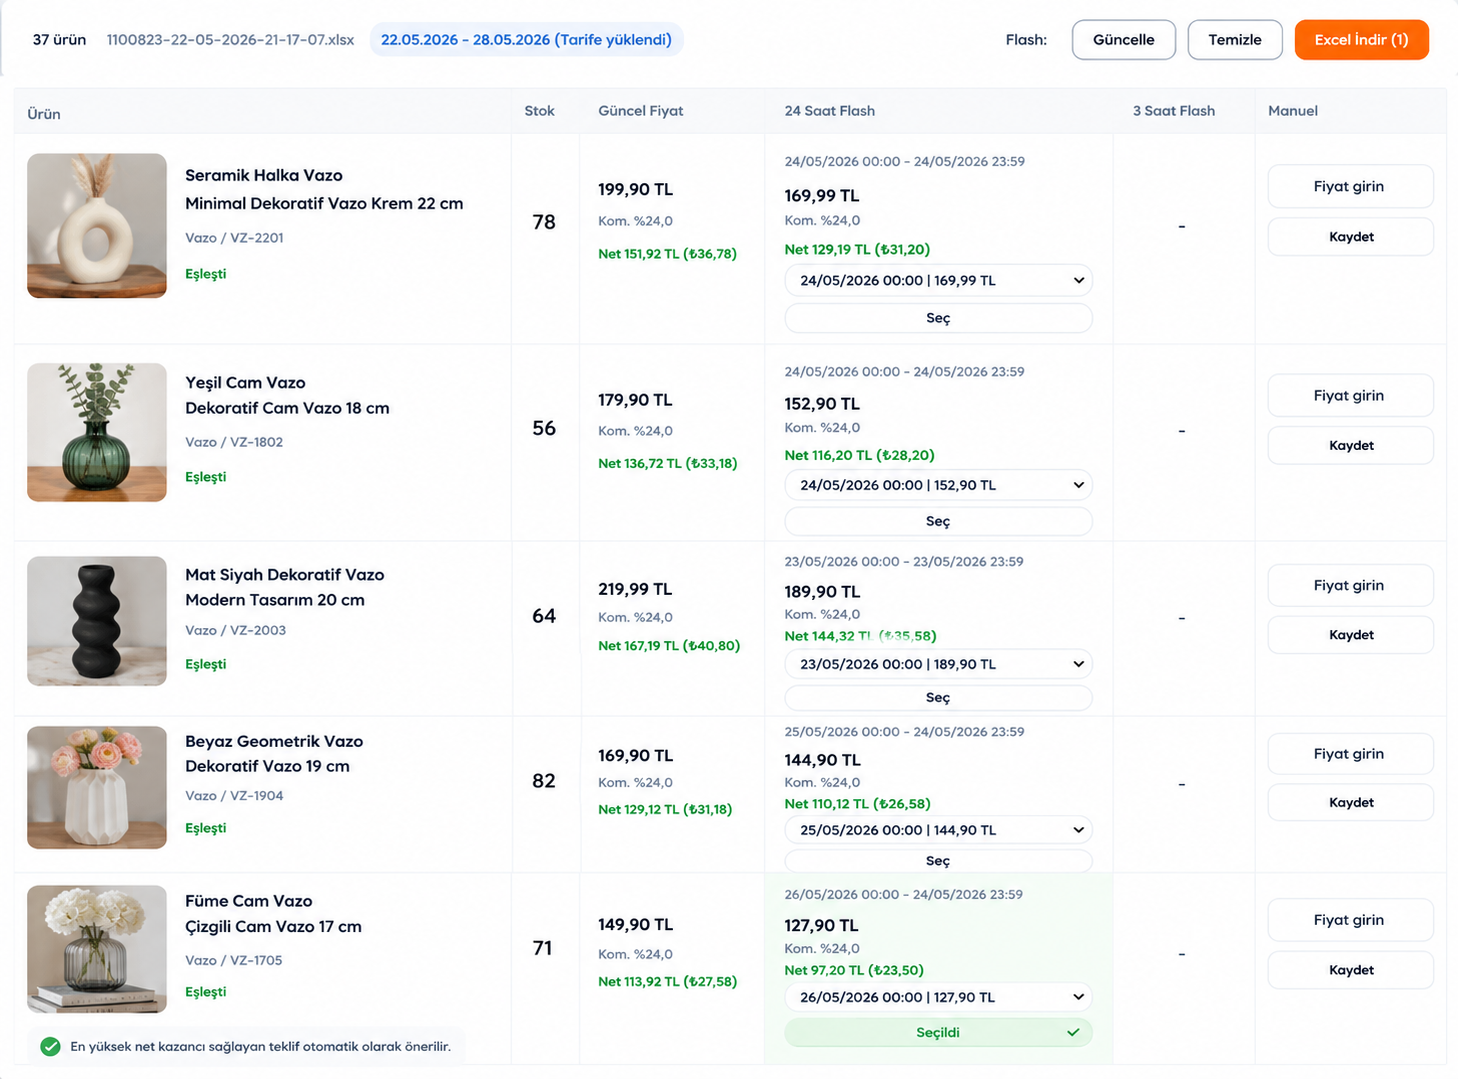Screen dimensions: 1458x1079
Task: Open the Mat Siyah Dekoratif Vazo thumbnail
Action: coord(97,621)
